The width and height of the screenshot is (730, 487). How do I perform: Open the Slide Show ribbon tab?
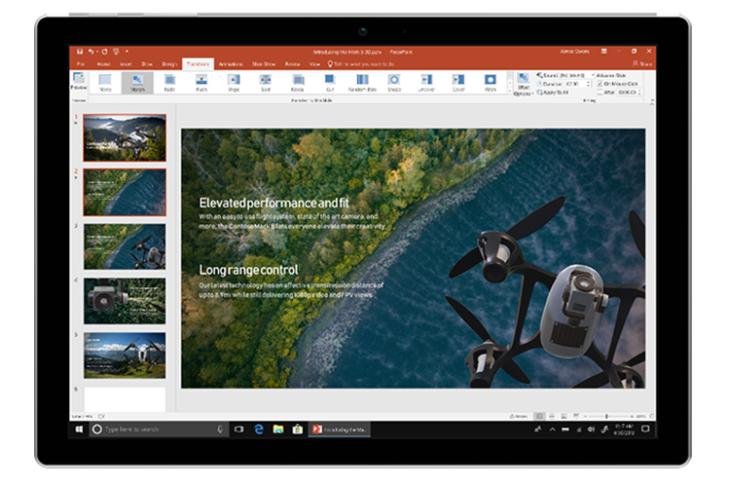[x=264, y=64]
